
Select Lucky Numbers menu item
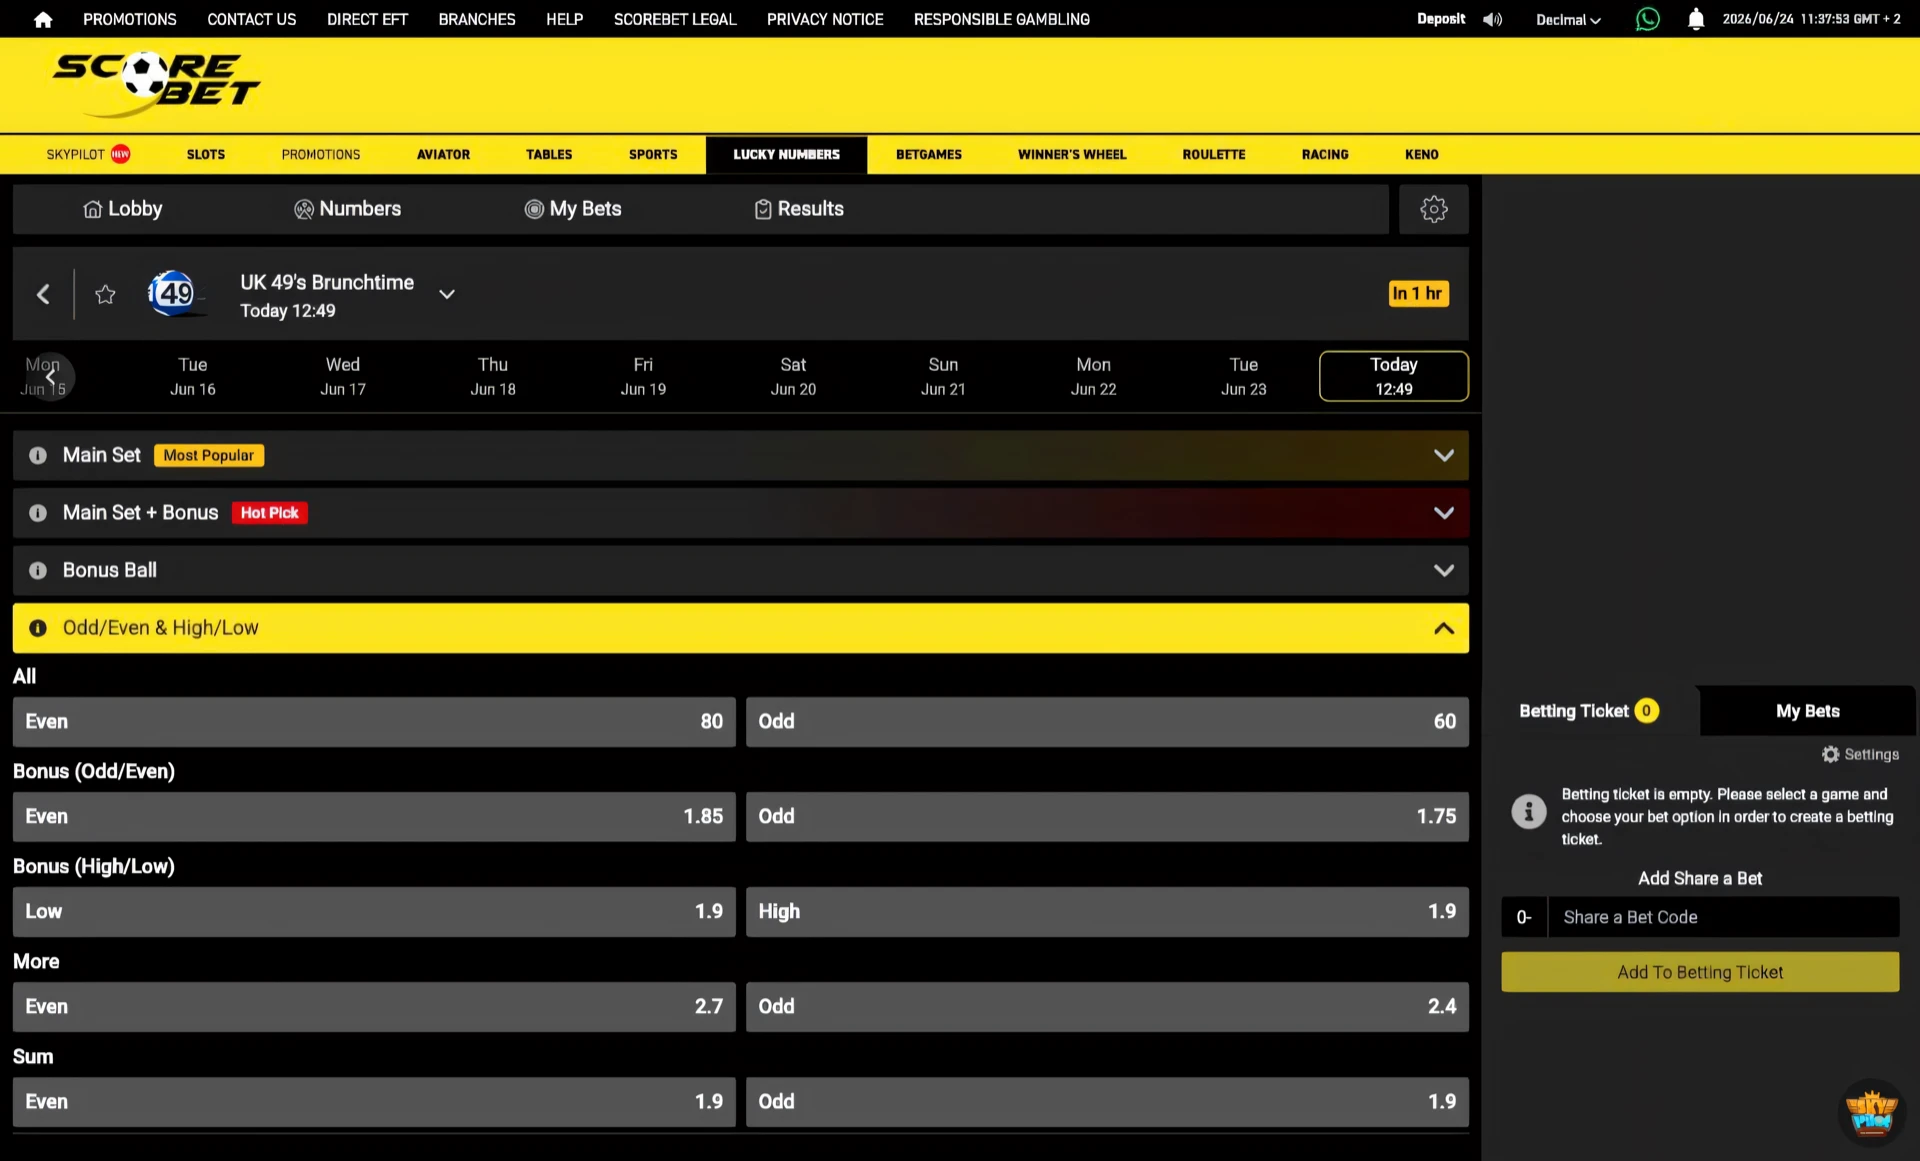(786, 154)
